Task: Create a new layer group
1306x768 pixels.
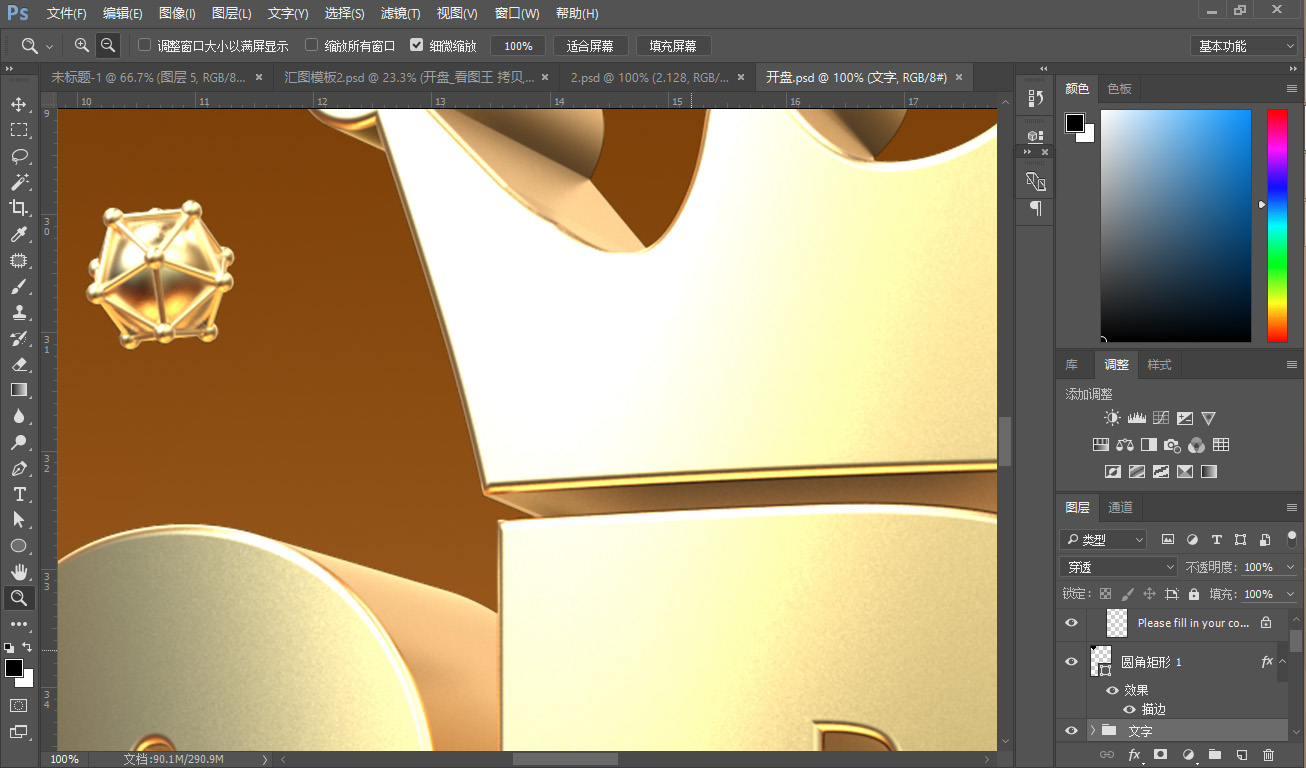Action: 1215,755
